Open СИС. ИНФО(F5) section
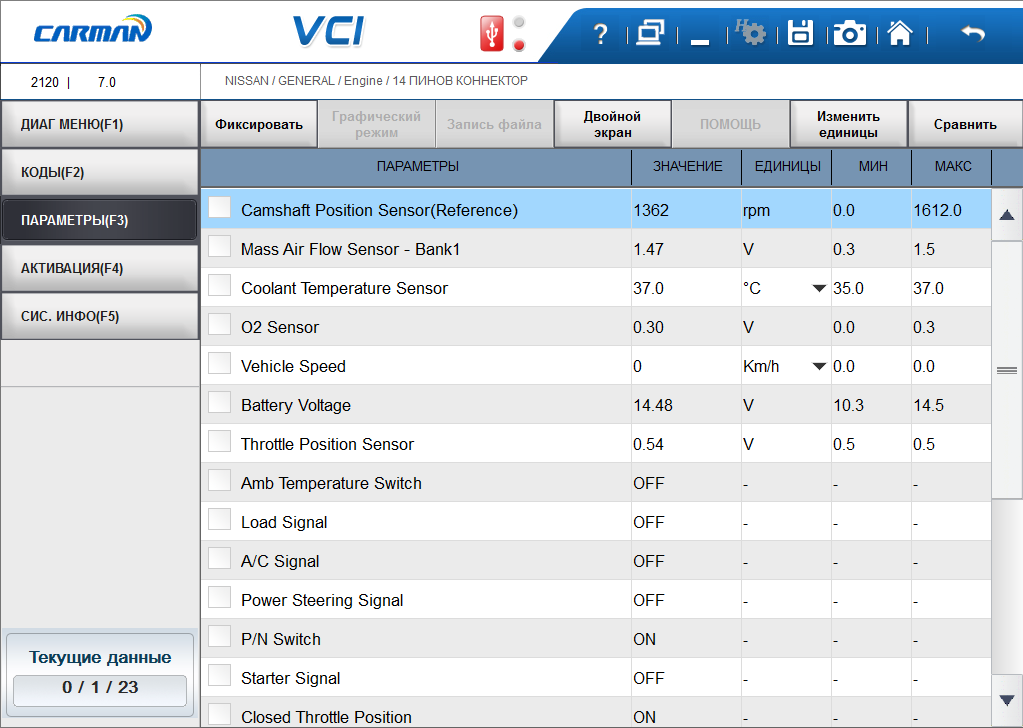The height and width of the screenshot is (728, 1023). coord(100,316)
